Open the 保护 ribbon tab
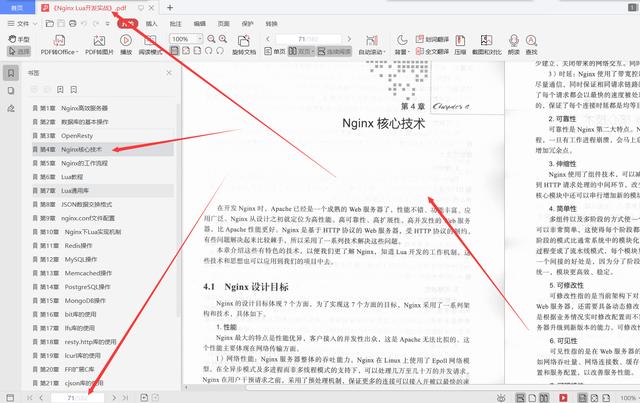Screen dimensions: 640x403 [247, 24]
